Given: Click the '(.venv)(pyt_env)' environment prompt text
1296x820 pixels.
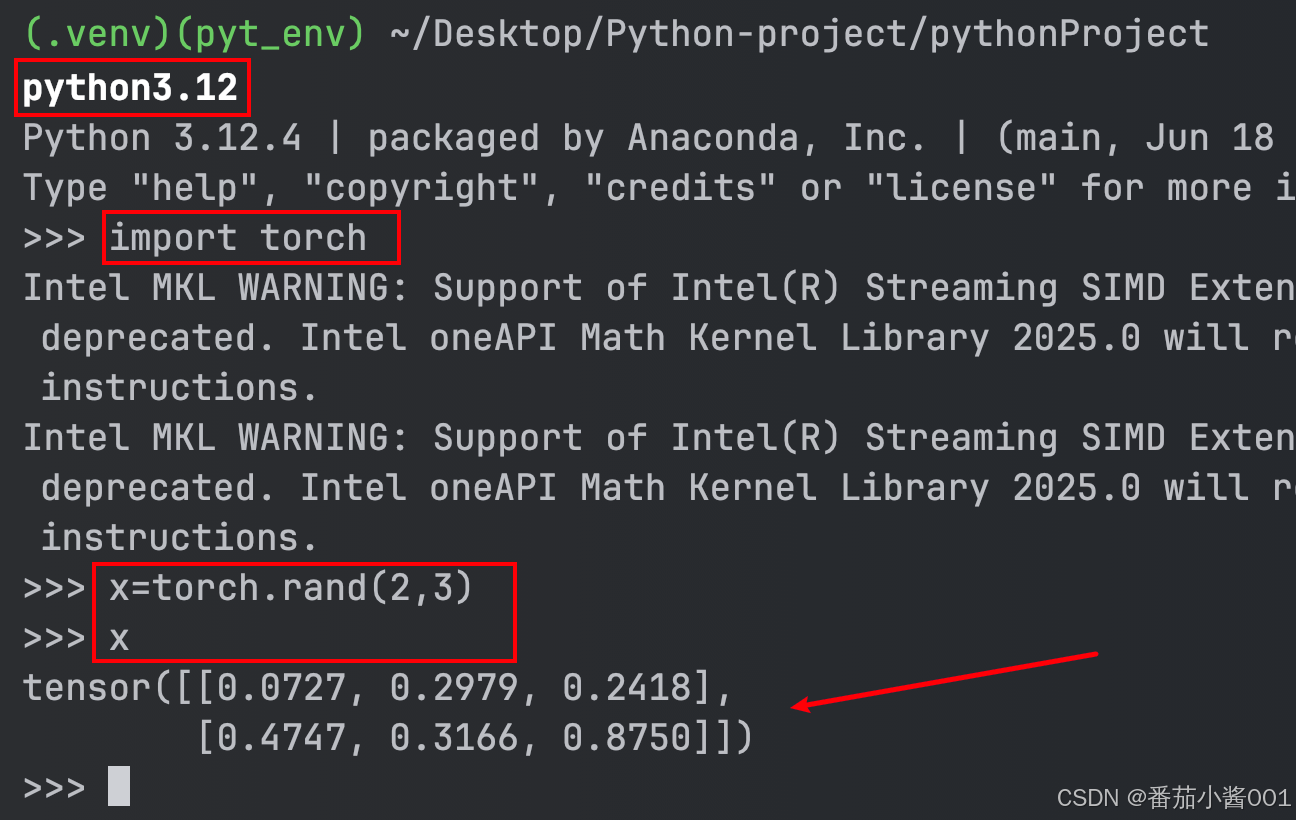Looking at the screenshot, I should pyautogui.click(x=193, y=35).
